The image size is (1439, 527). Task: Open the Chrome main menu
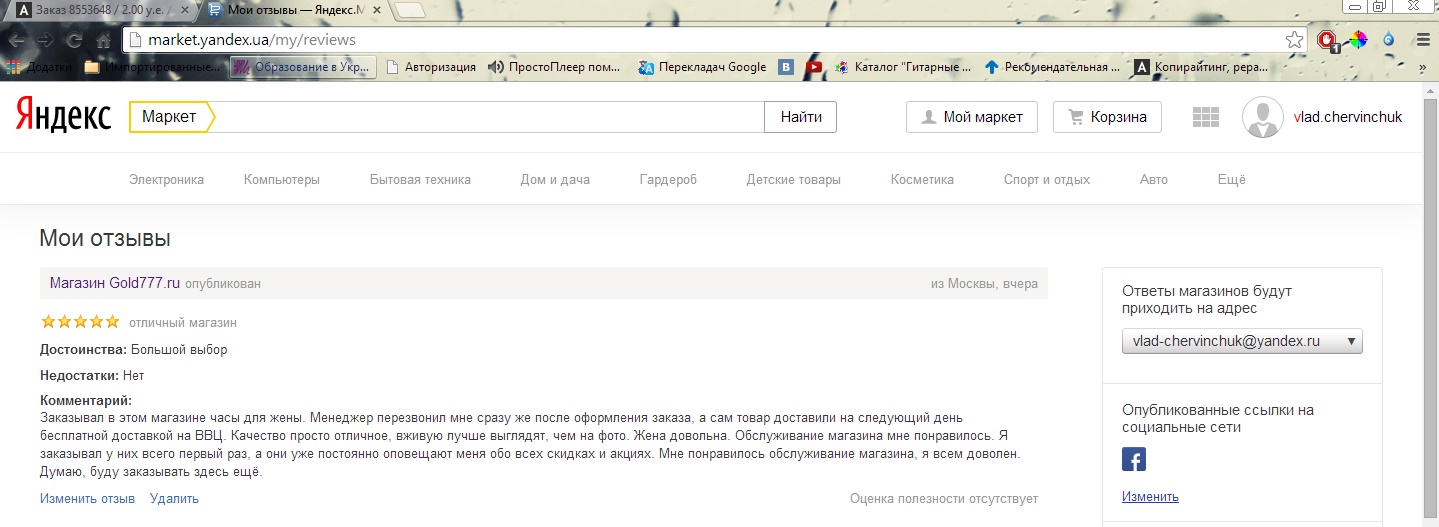[x=1422, y=40]
